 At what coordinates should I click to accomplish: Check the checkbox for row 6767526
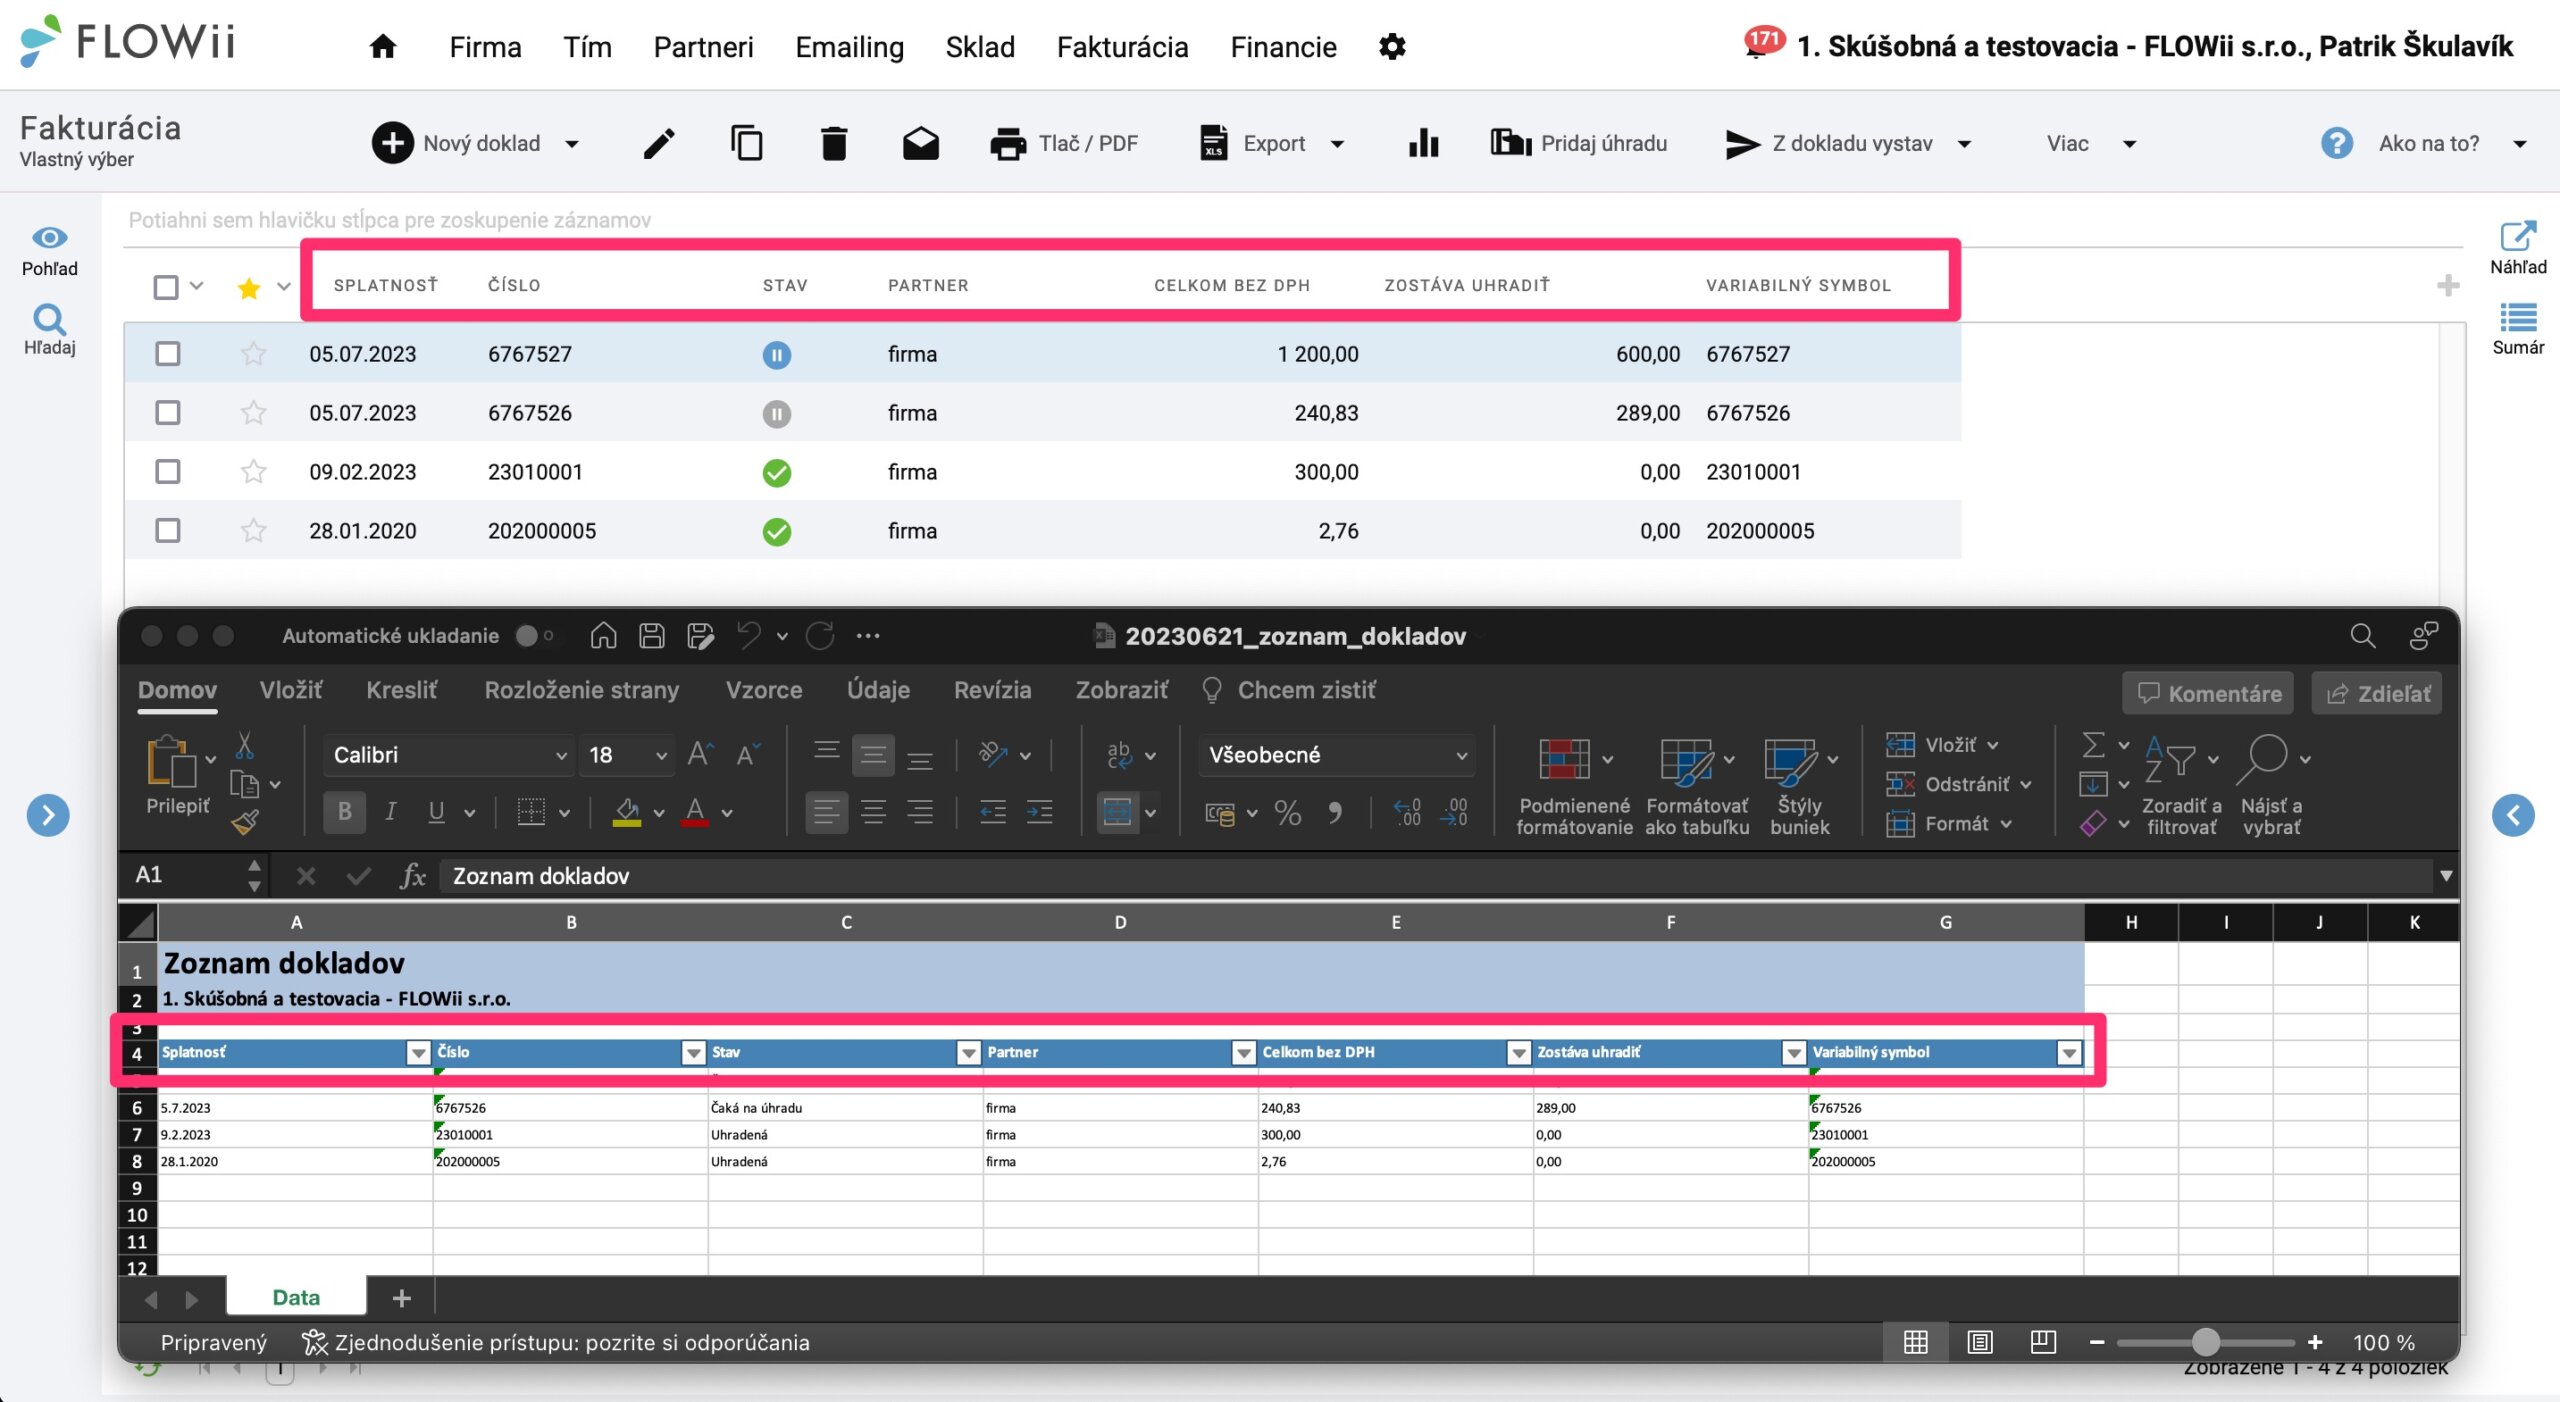click(167, 413)
